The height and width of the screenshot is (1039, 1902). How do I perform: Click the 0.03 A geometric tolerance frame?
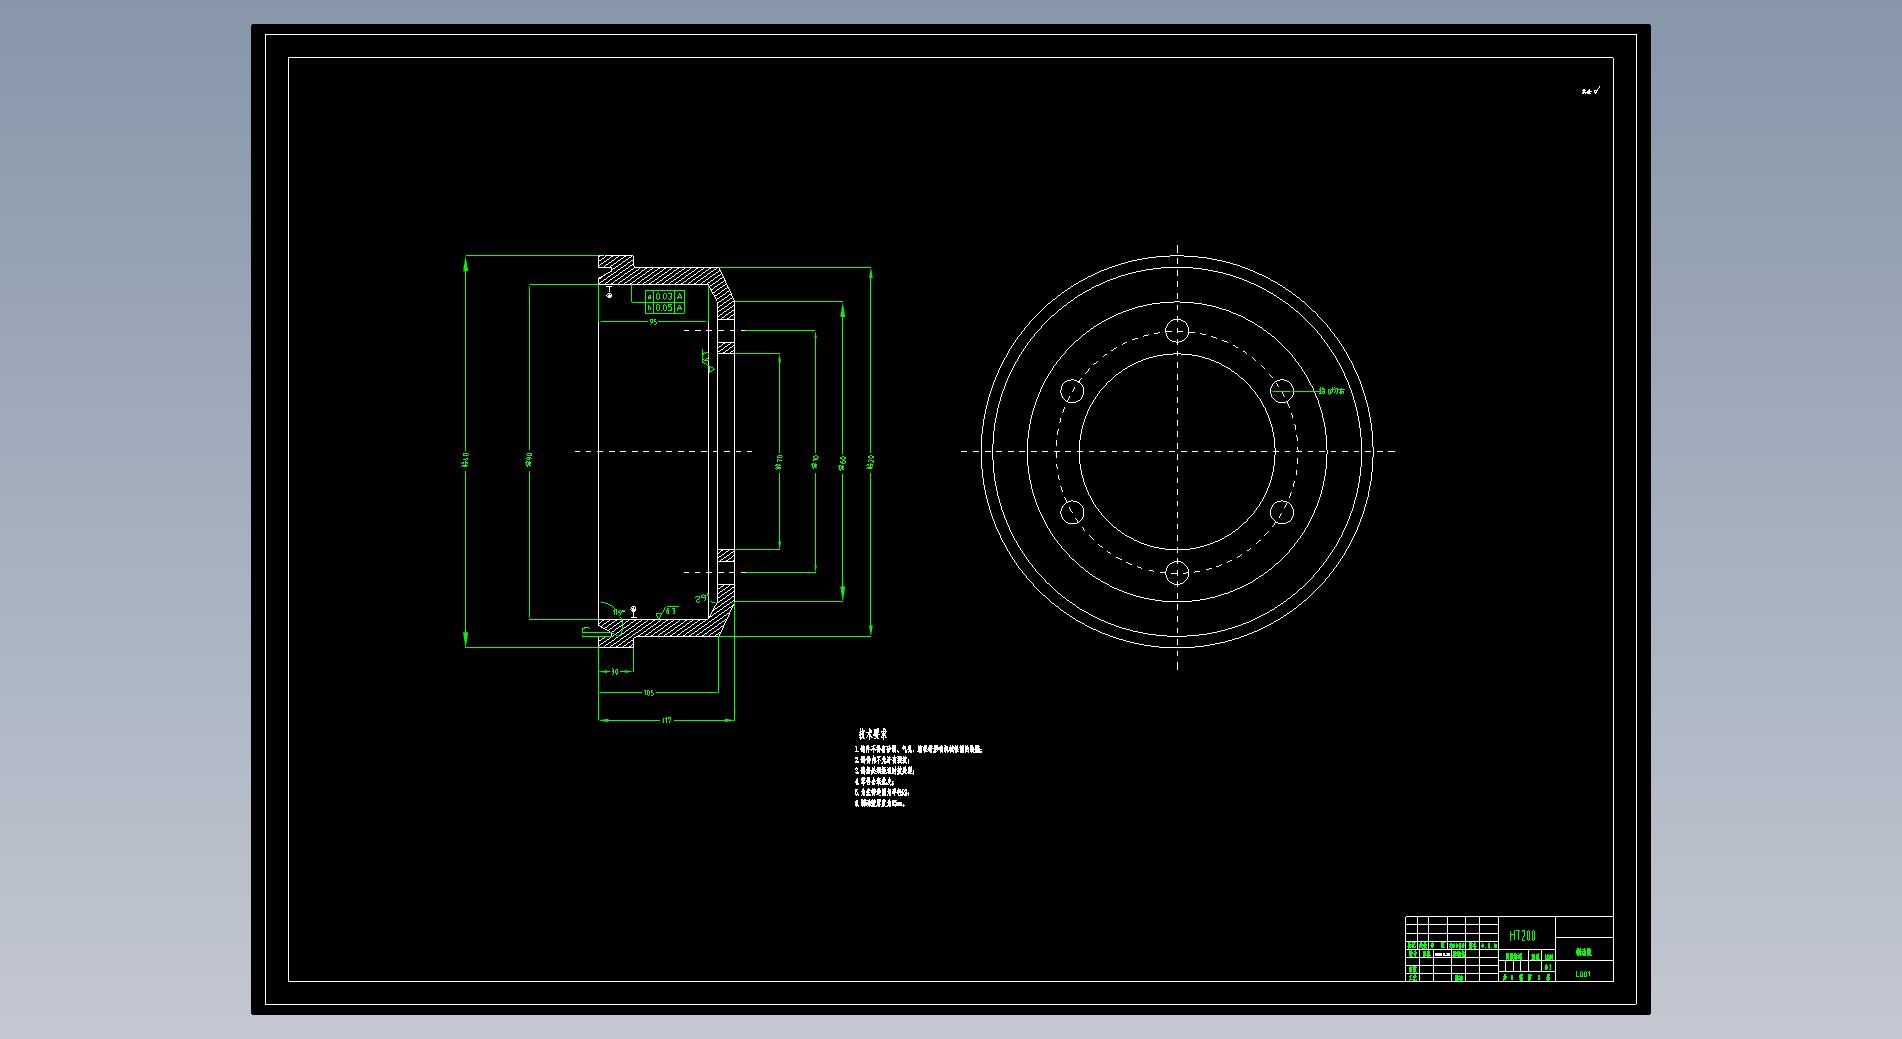(665, 296)
